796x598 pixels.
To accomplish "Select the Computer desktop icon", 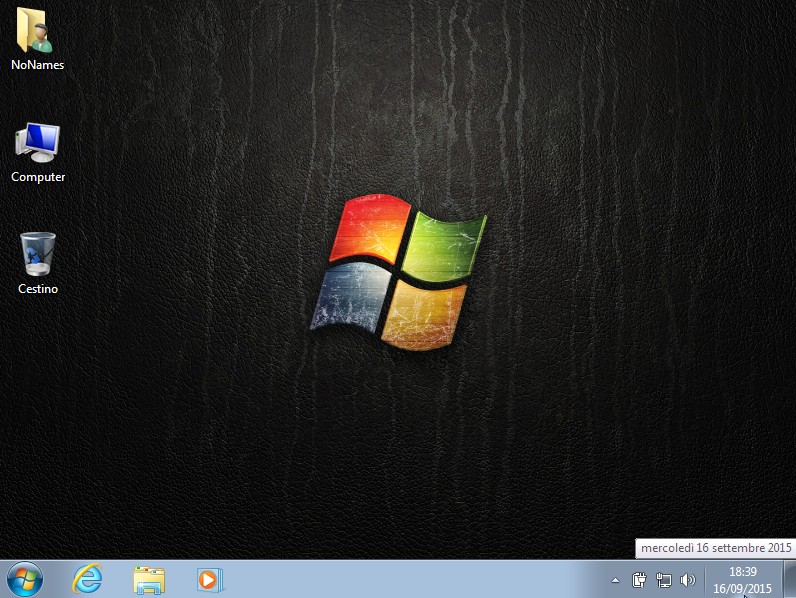I will 38,142.
